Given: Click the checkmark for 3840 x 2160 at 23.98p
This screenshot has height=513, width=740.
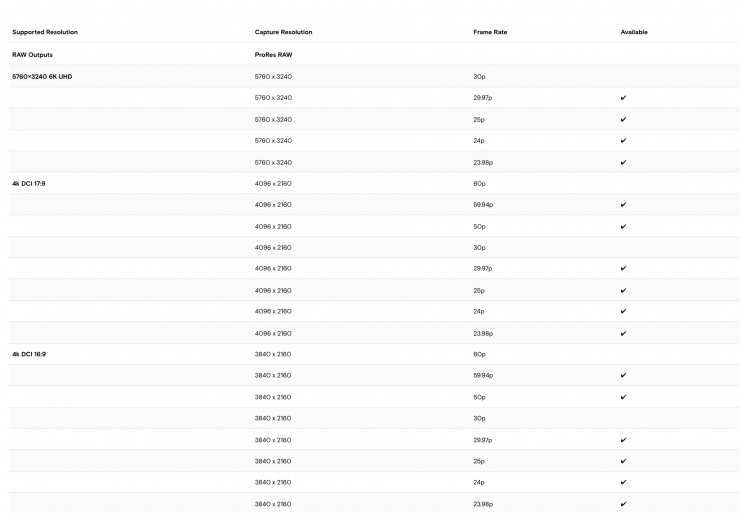Looking at the screenshot, I should click(x=623, y=504).
